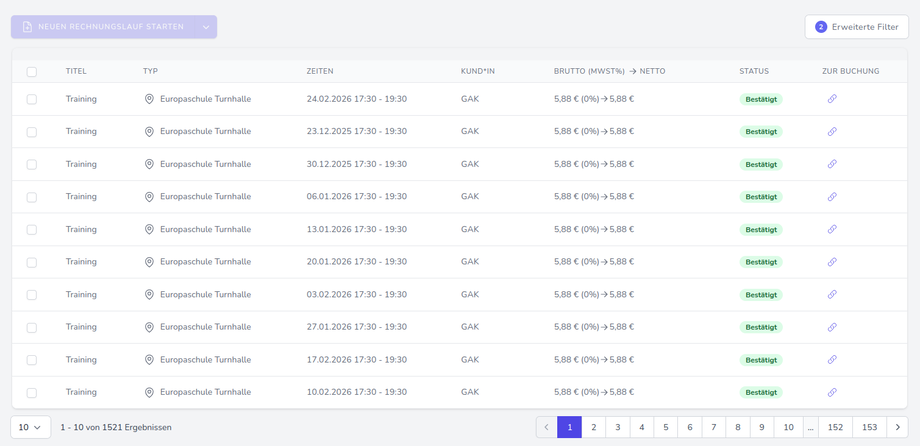Open booking link for 30.12.2025 training

coord(831,164)
